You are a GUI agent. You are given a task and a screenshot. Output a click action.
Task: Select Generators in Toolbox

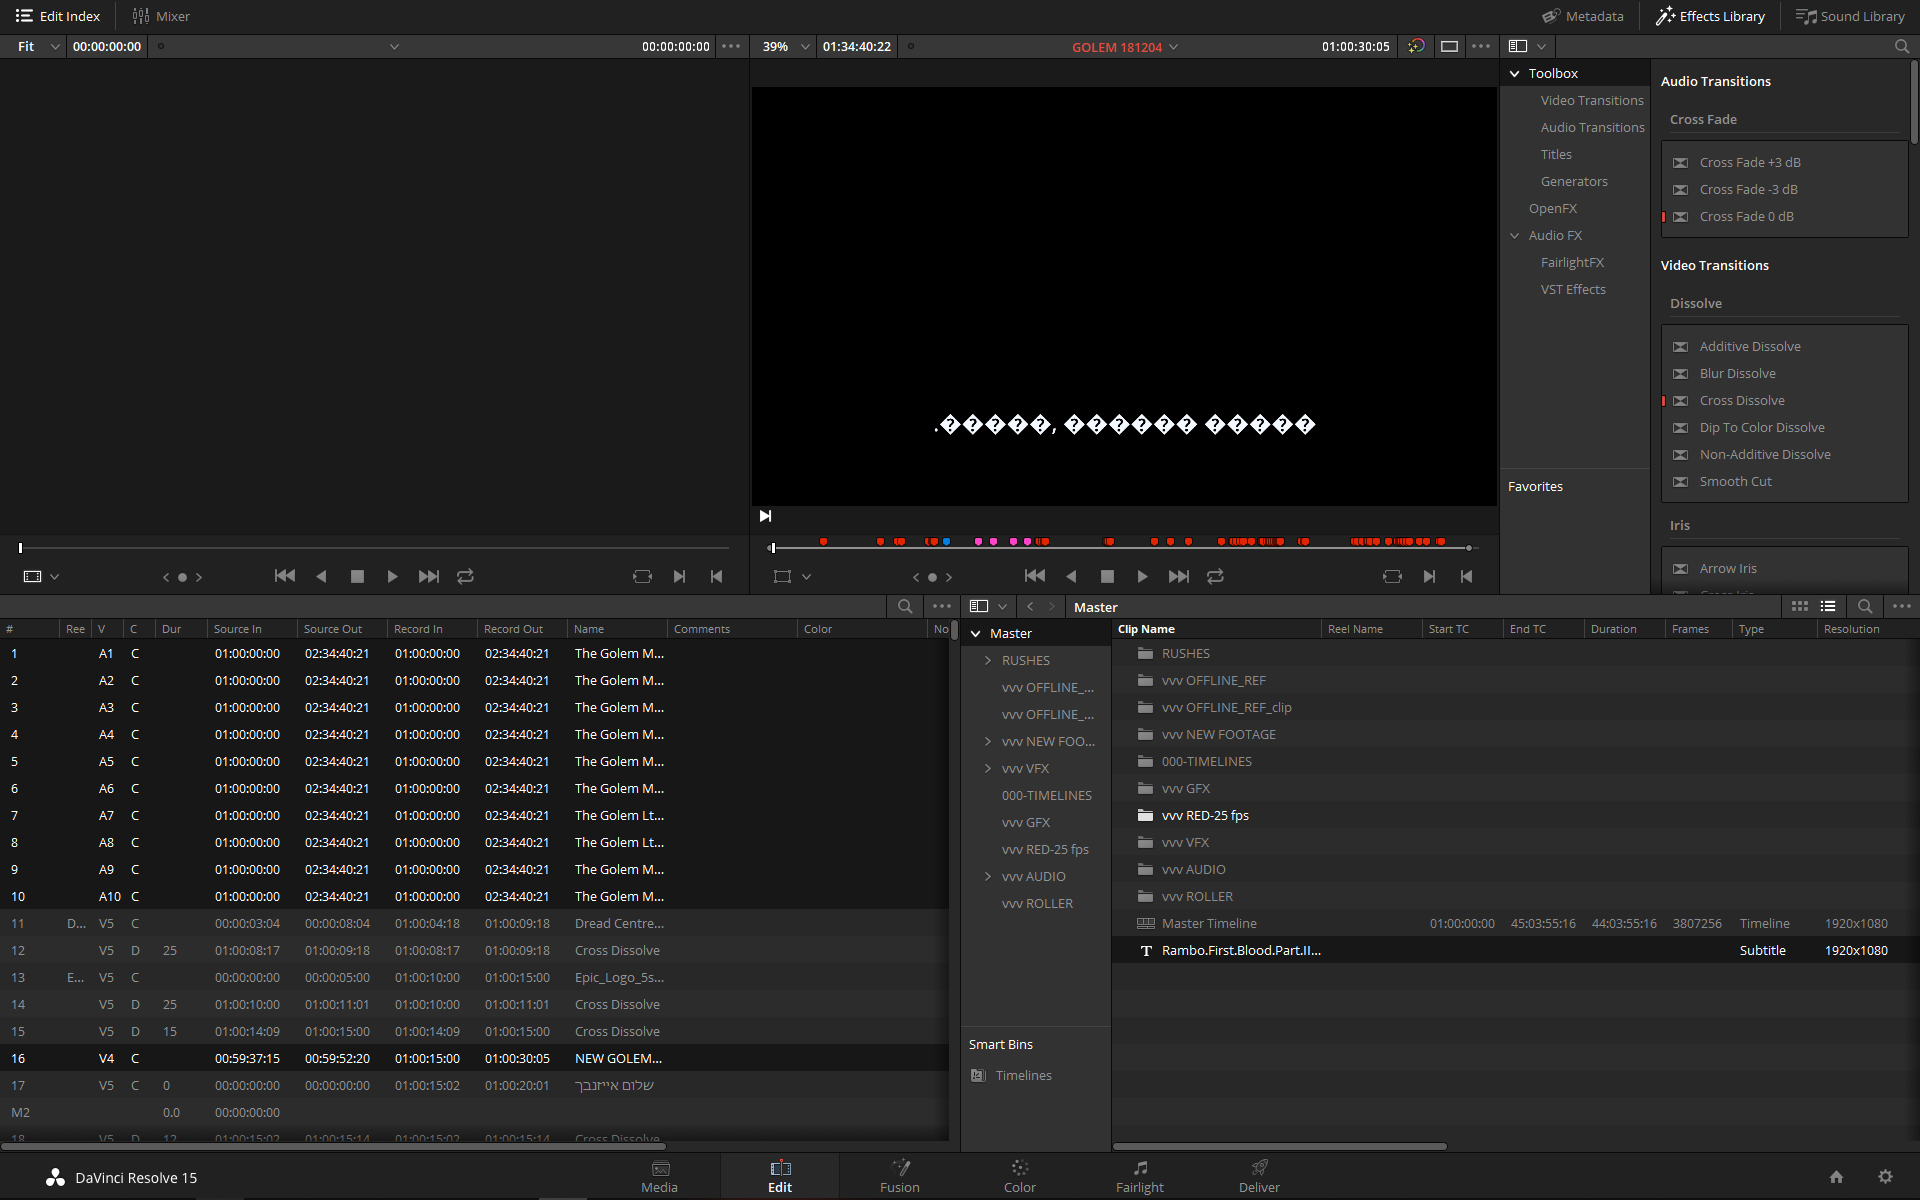1574,181
